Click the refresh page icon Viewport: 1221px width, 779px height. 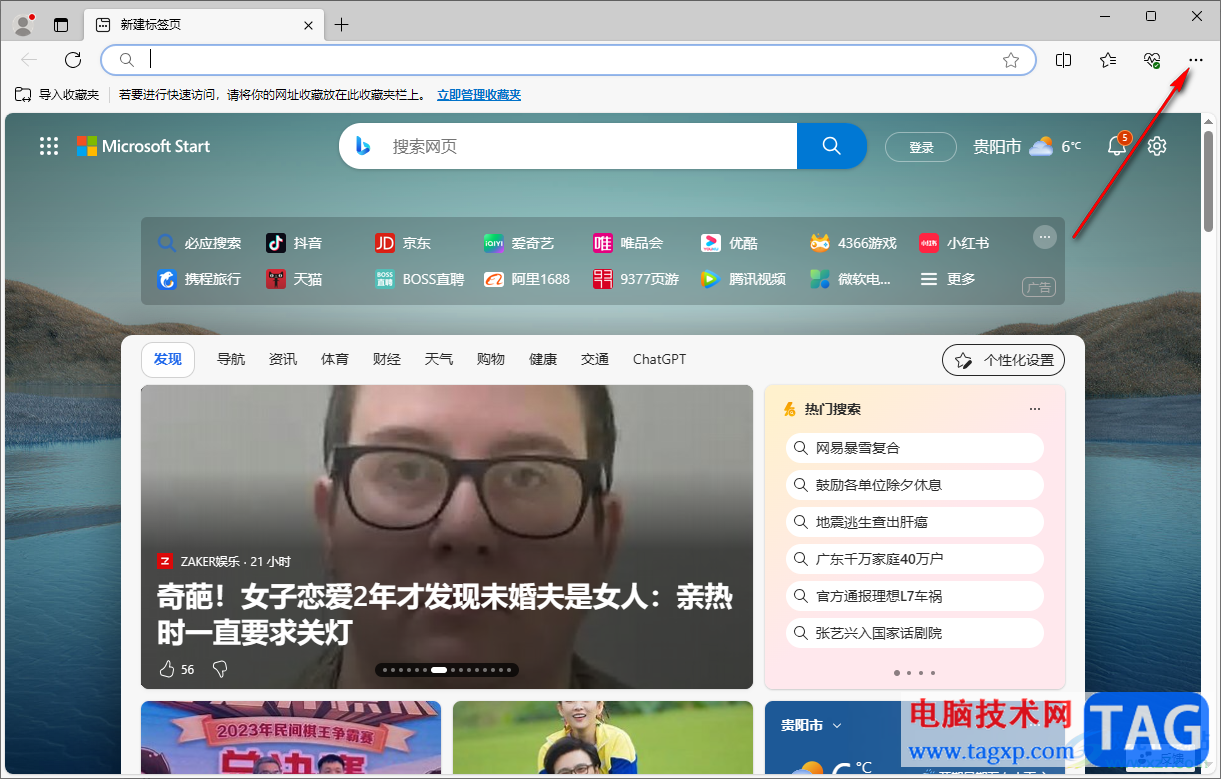(x=72, y=60)
